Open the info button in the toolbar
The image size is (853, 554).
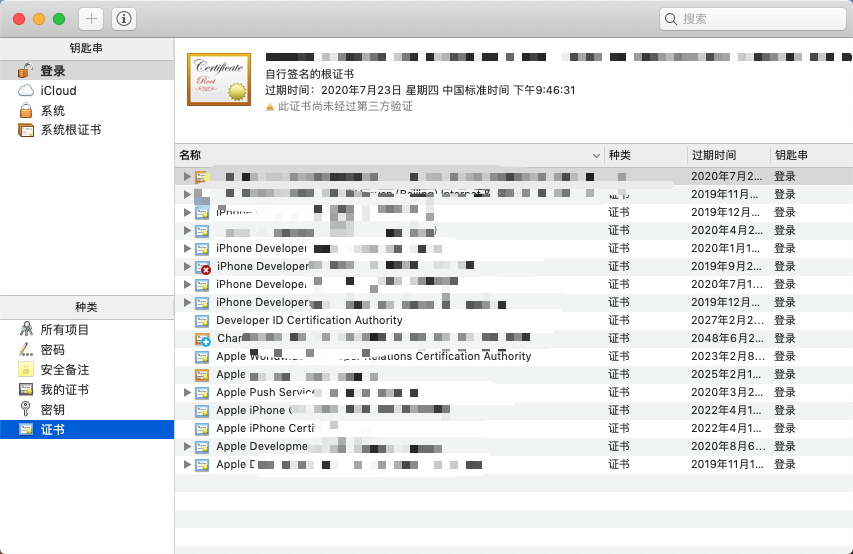pos(123,19)
